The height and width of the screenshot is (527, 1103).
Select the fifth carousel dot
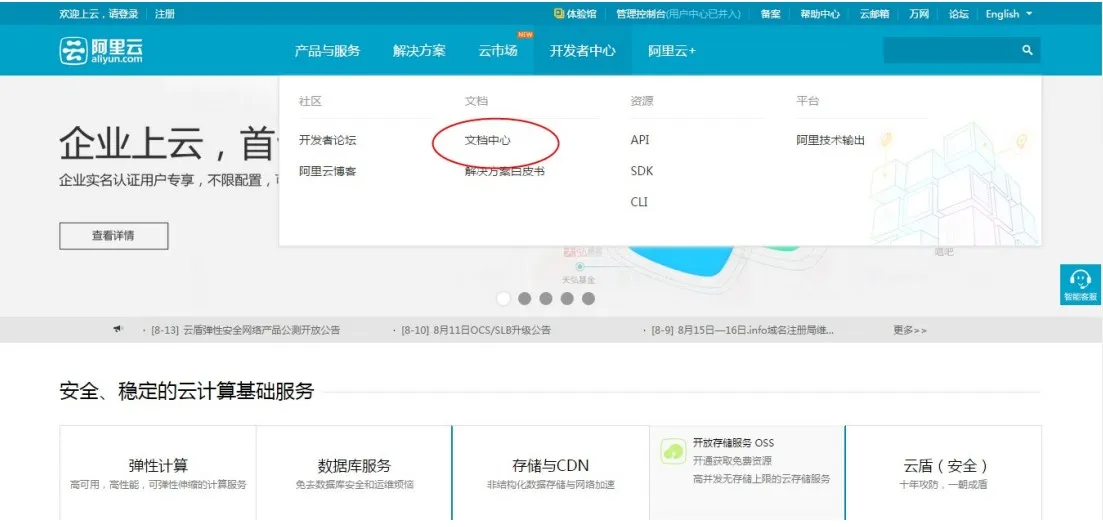tap(588, 298)
